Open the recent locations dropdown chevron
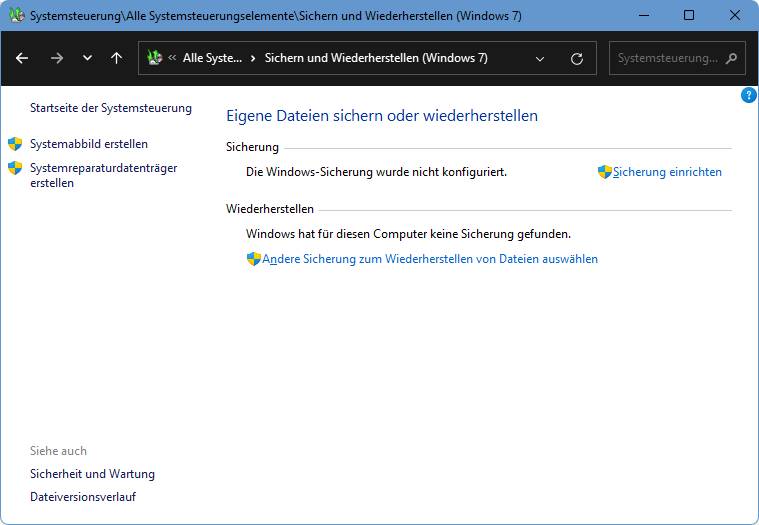Viewport: 759px width, 525px height. pyautogui.click(x=87, y=58)
